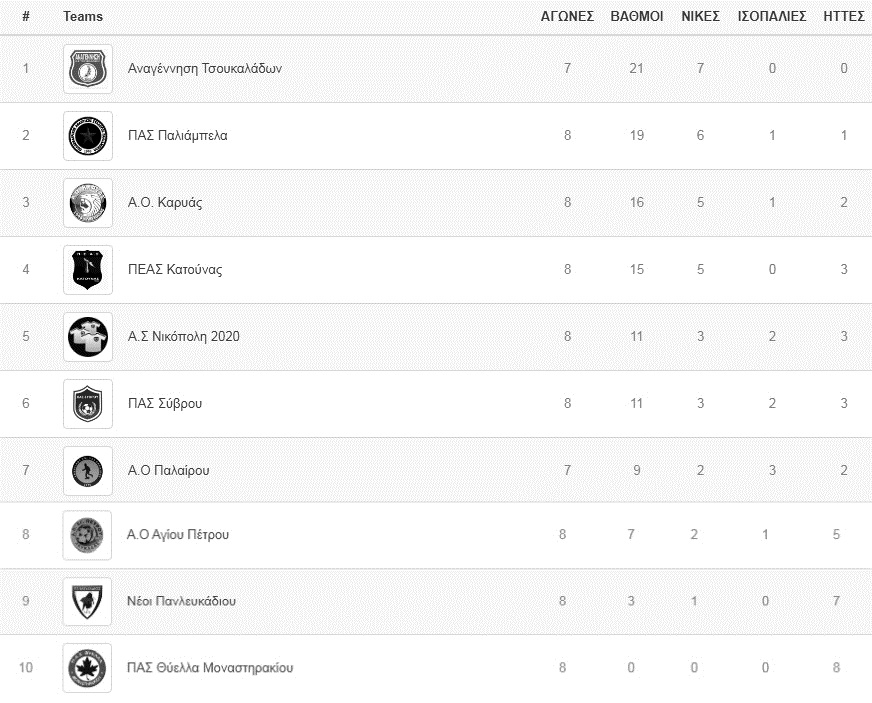872x703 pixels.
Task: Click the Αναγέννηση Τσουκαλάδων team logo
Action: click(88, 69)
